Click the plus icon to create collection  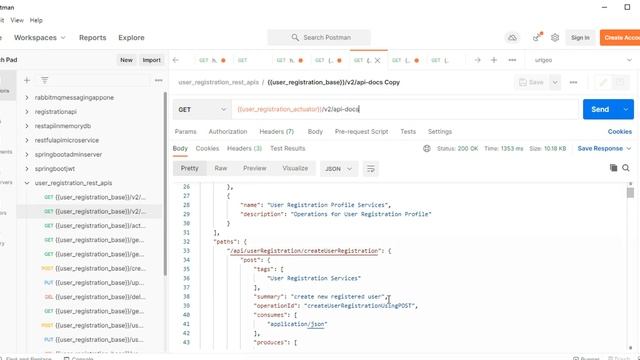click(x=27, y=80)
